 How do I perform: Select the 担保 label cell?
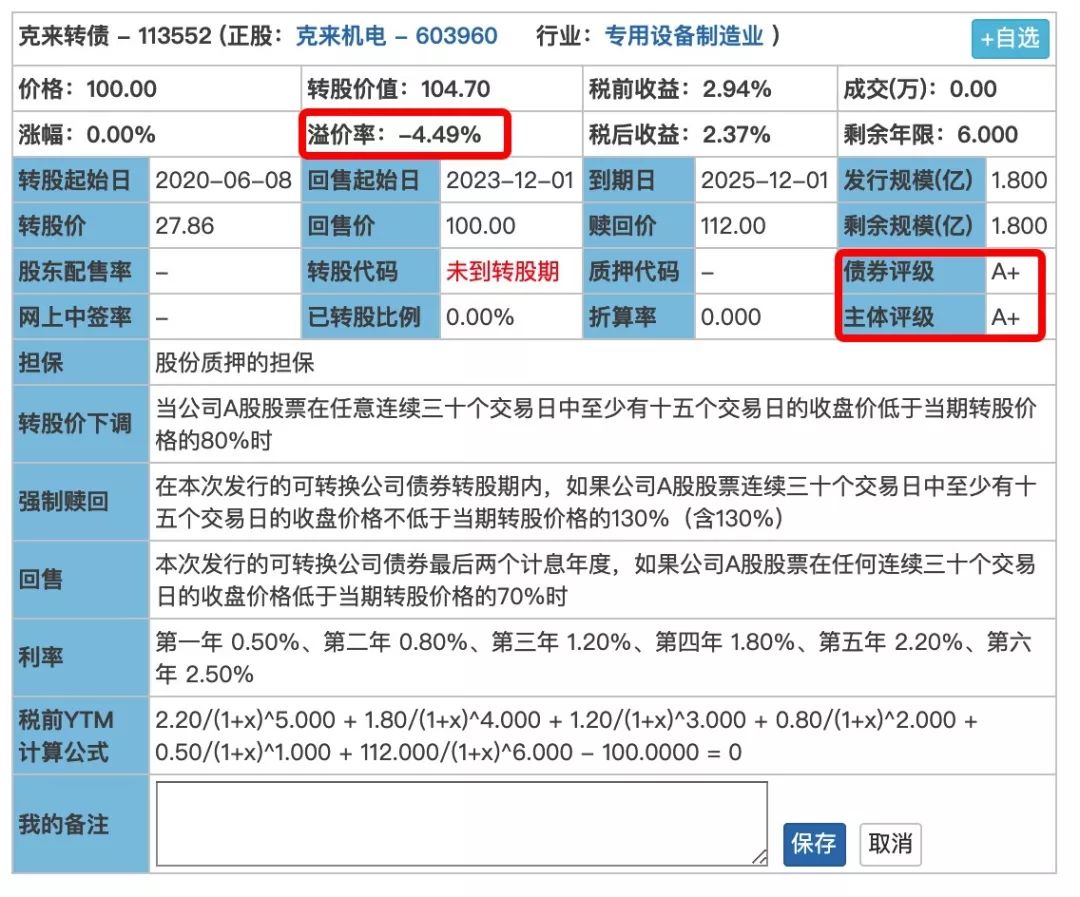click(x=81, y=362)
